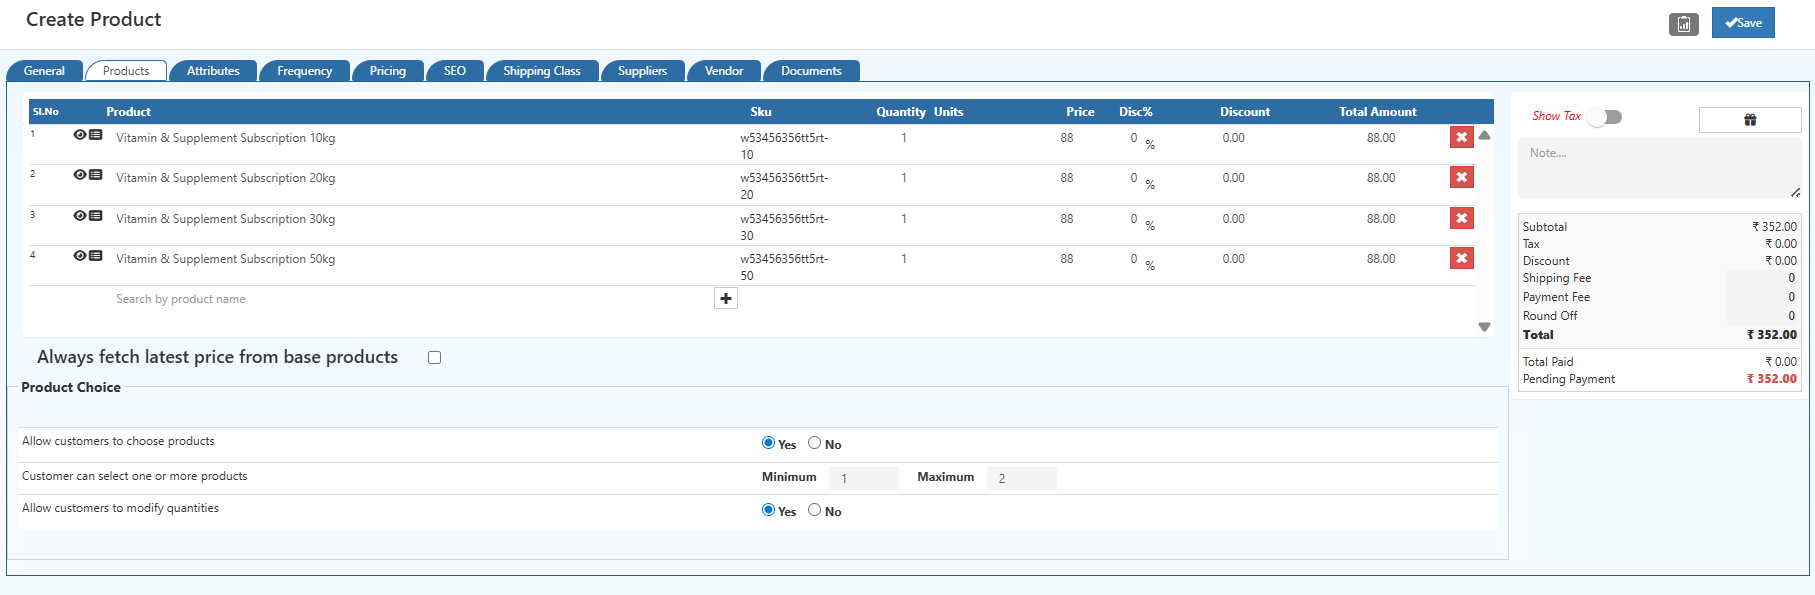
Task: Select No for allow customers to choose products
Action: point(814,443)
